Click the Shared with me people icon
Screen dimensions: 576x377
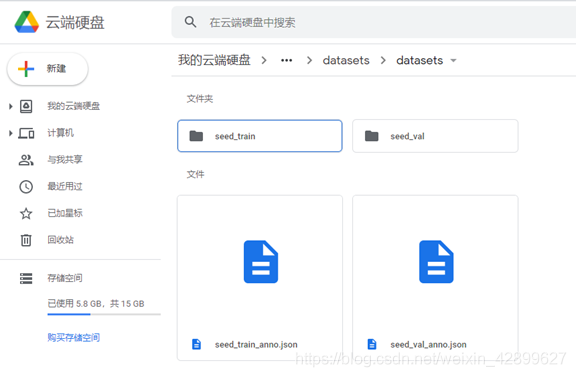coord(26,160)
